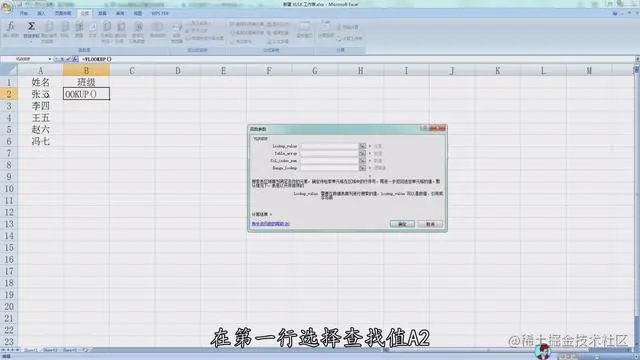Click Evaluate Formula in the ribbon
Image resolution: width=640 pixels, height=360 pixels.
[278, 41]
